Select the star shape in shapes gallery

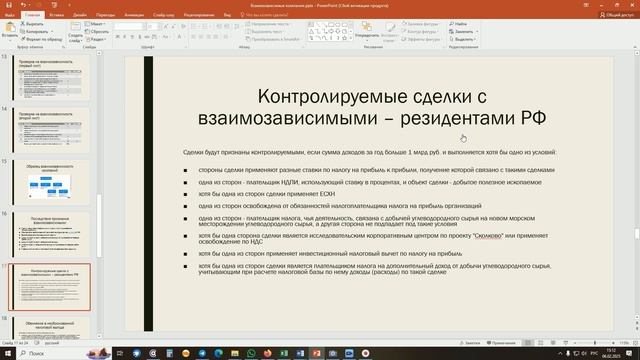pos(344,38)
